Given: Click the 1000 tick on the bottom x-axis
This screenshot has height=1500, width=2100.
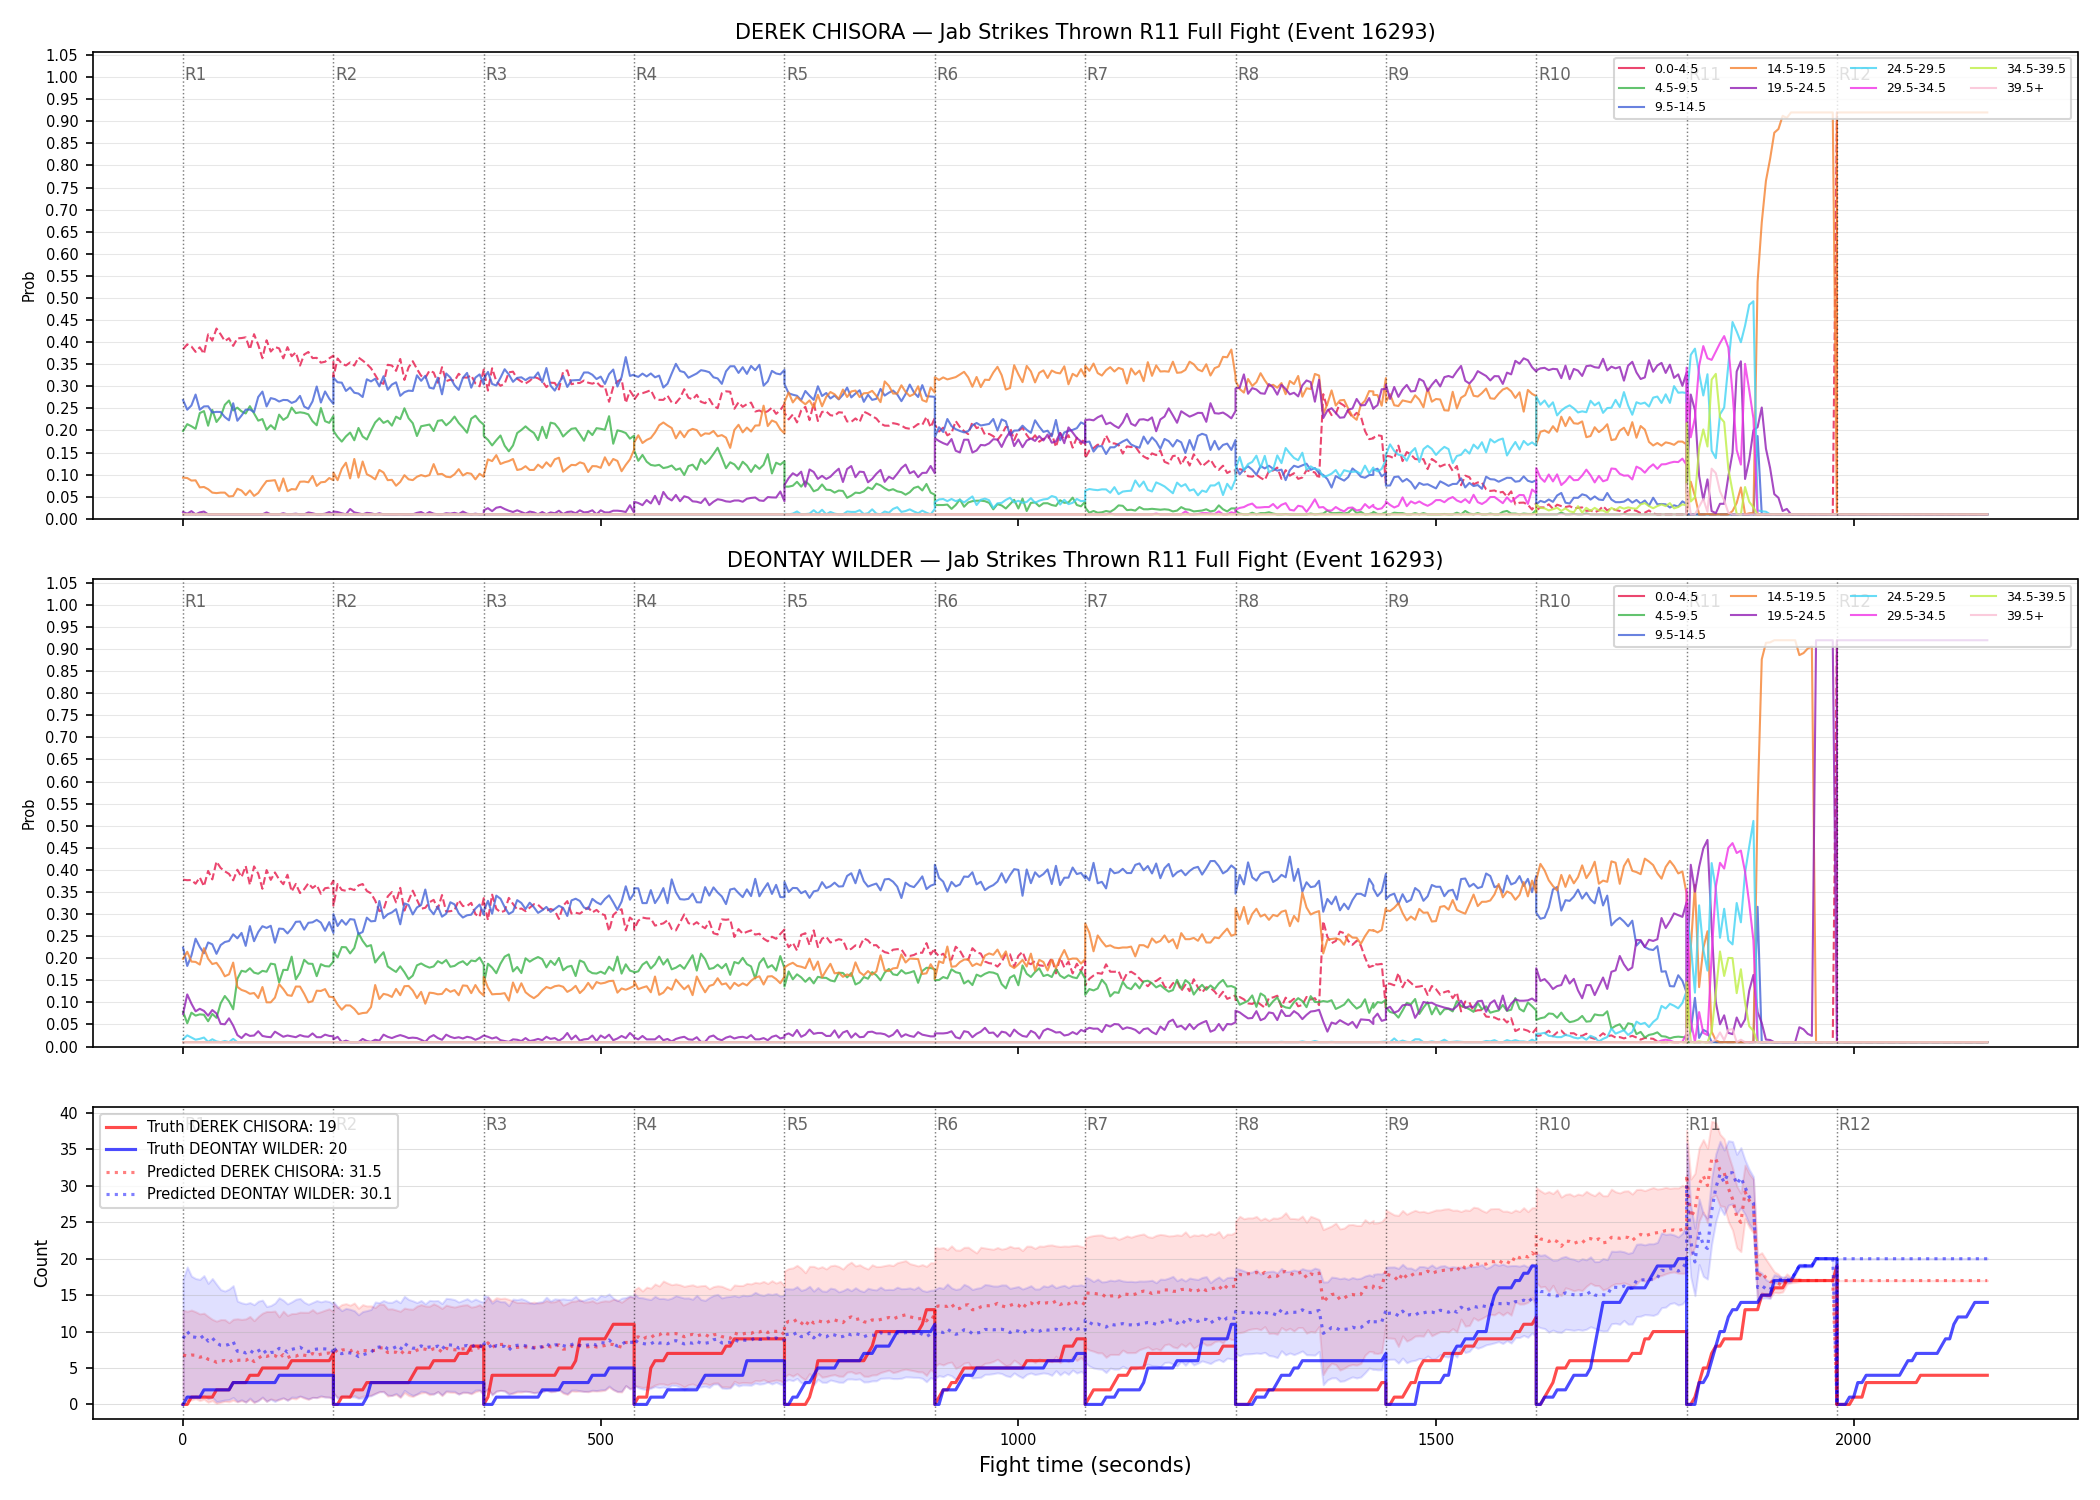Looking at the screenshot, I should tap(1018, 1439).
